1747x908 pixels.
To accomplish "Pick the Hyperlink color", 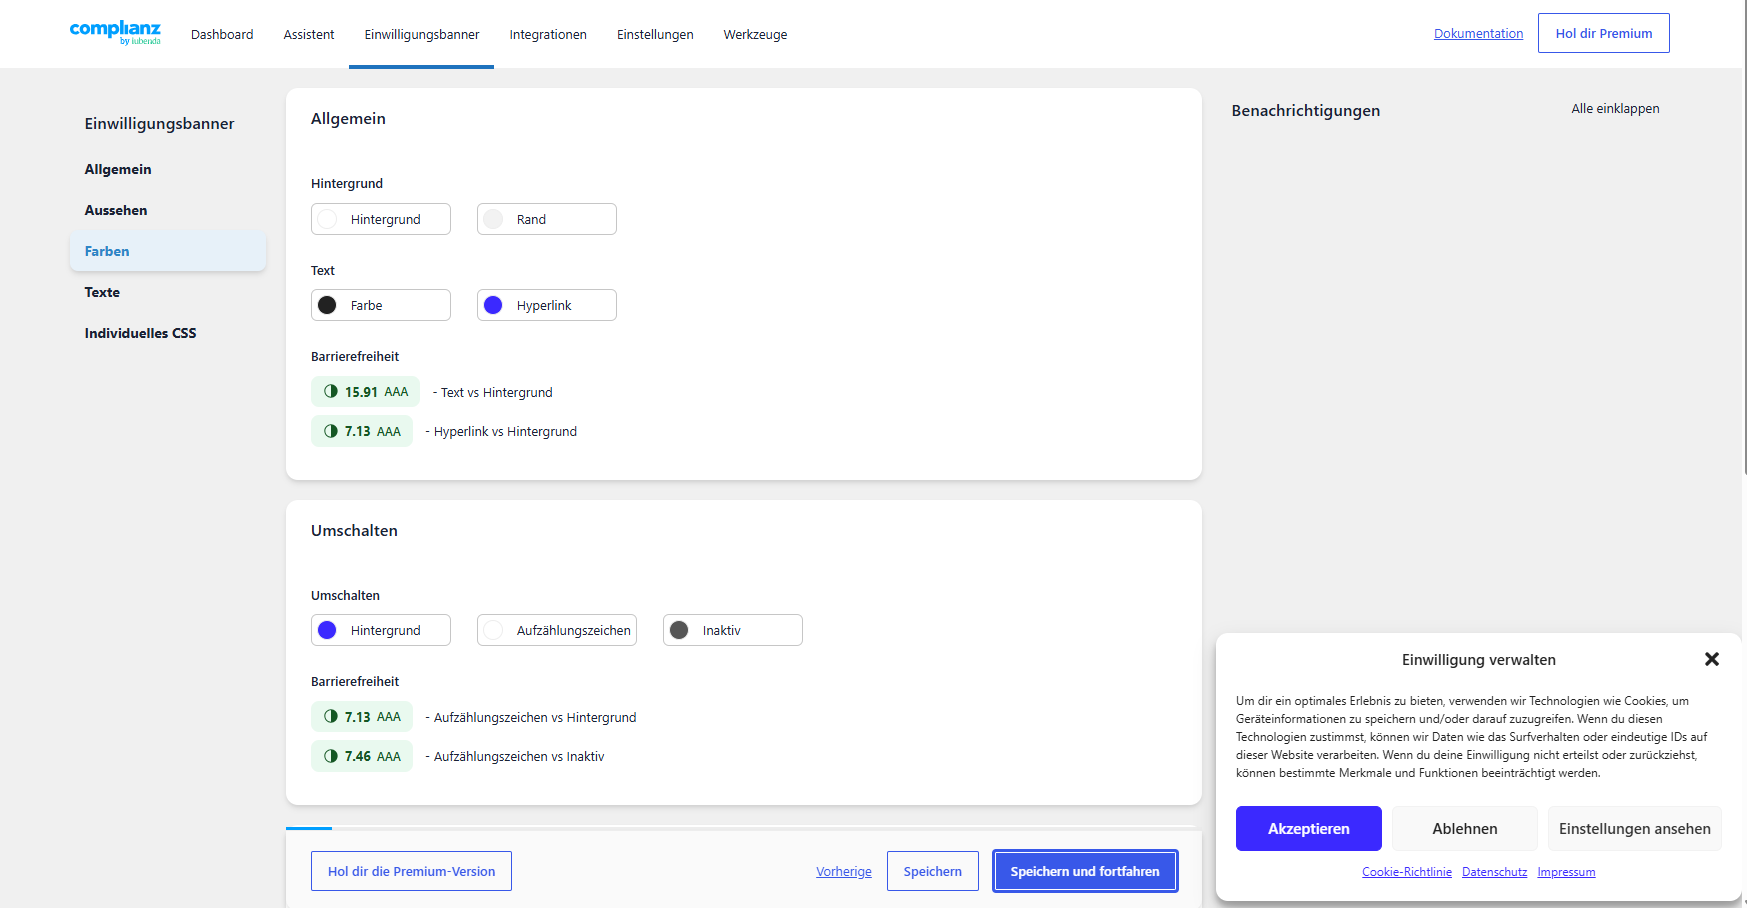I will tap(547, 305).
